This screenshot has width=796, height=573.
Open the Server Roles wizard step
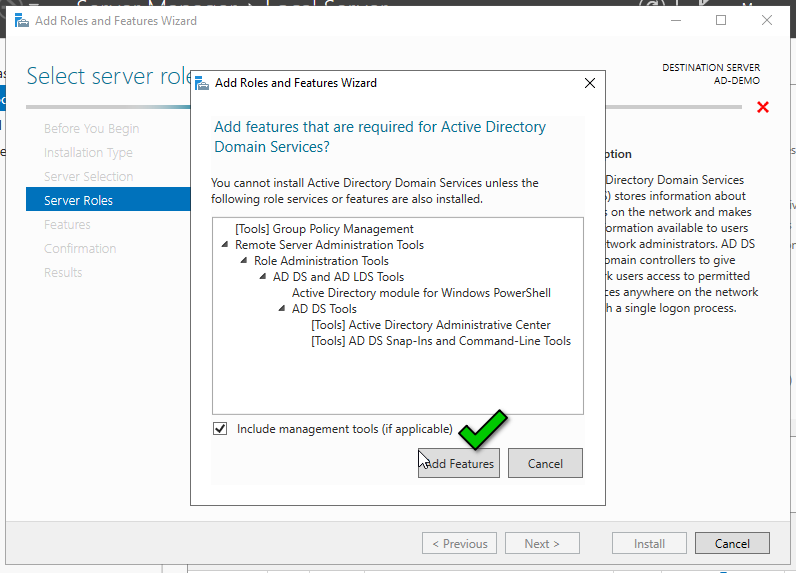(x=78, y=200)
